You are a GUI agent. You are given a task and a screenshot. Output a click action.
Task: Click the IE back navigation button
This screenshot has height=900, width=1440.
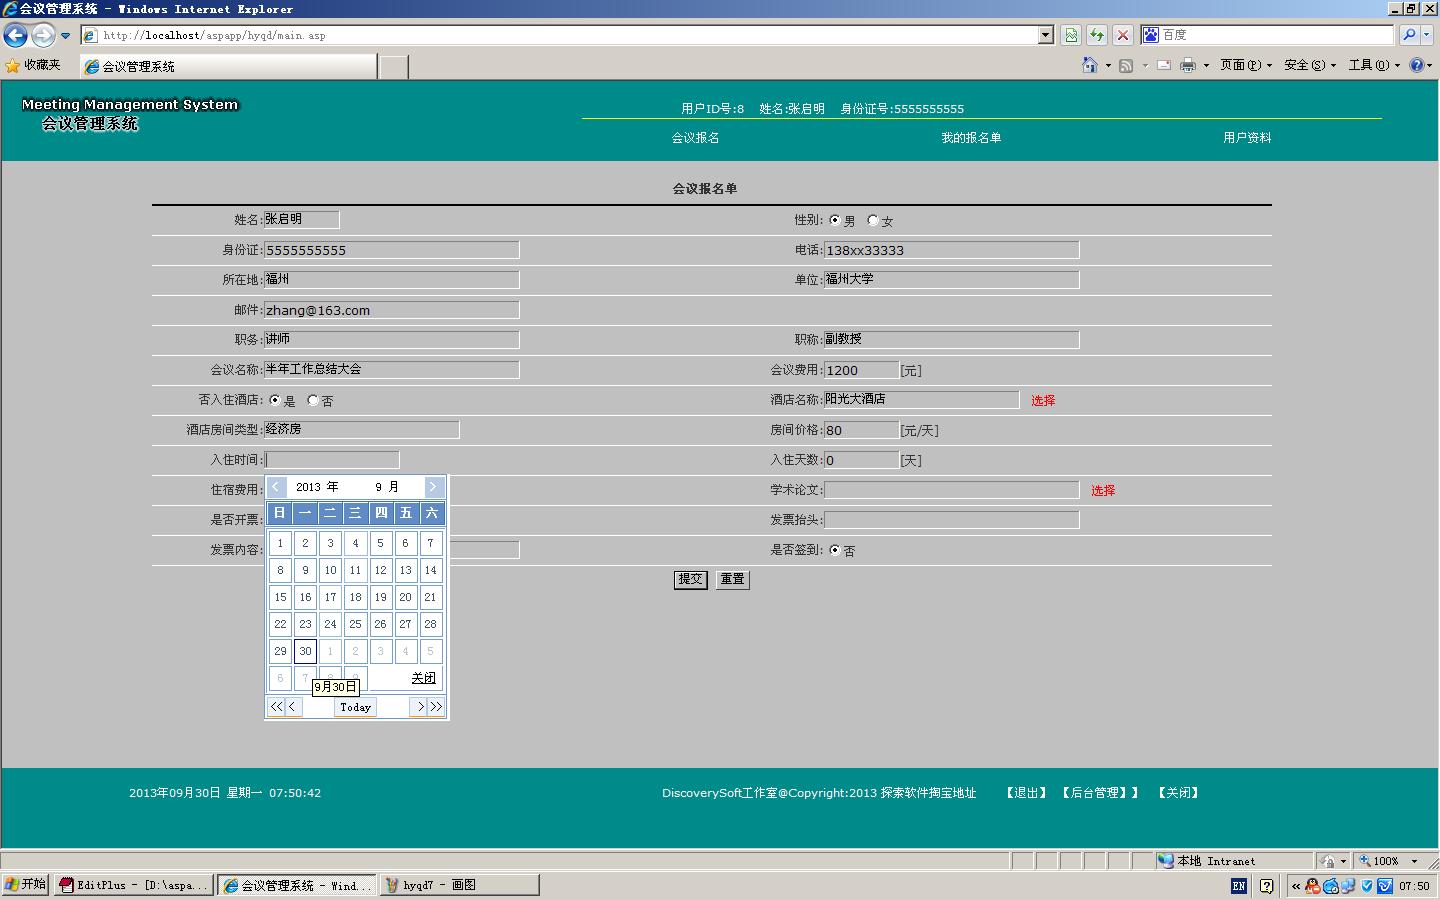(x=15, y=35)
